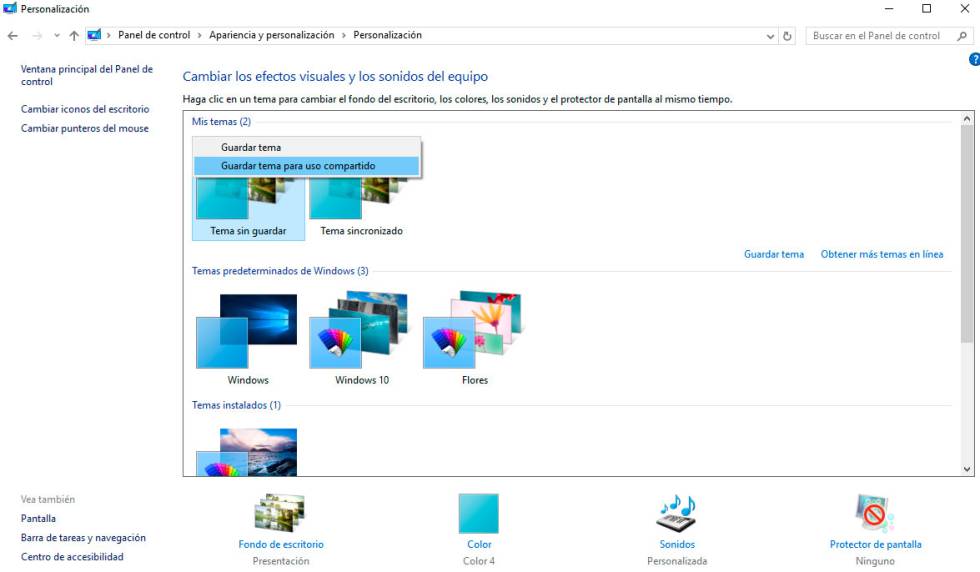Click the Personalización breadcrumb

[x=388, y=35]
